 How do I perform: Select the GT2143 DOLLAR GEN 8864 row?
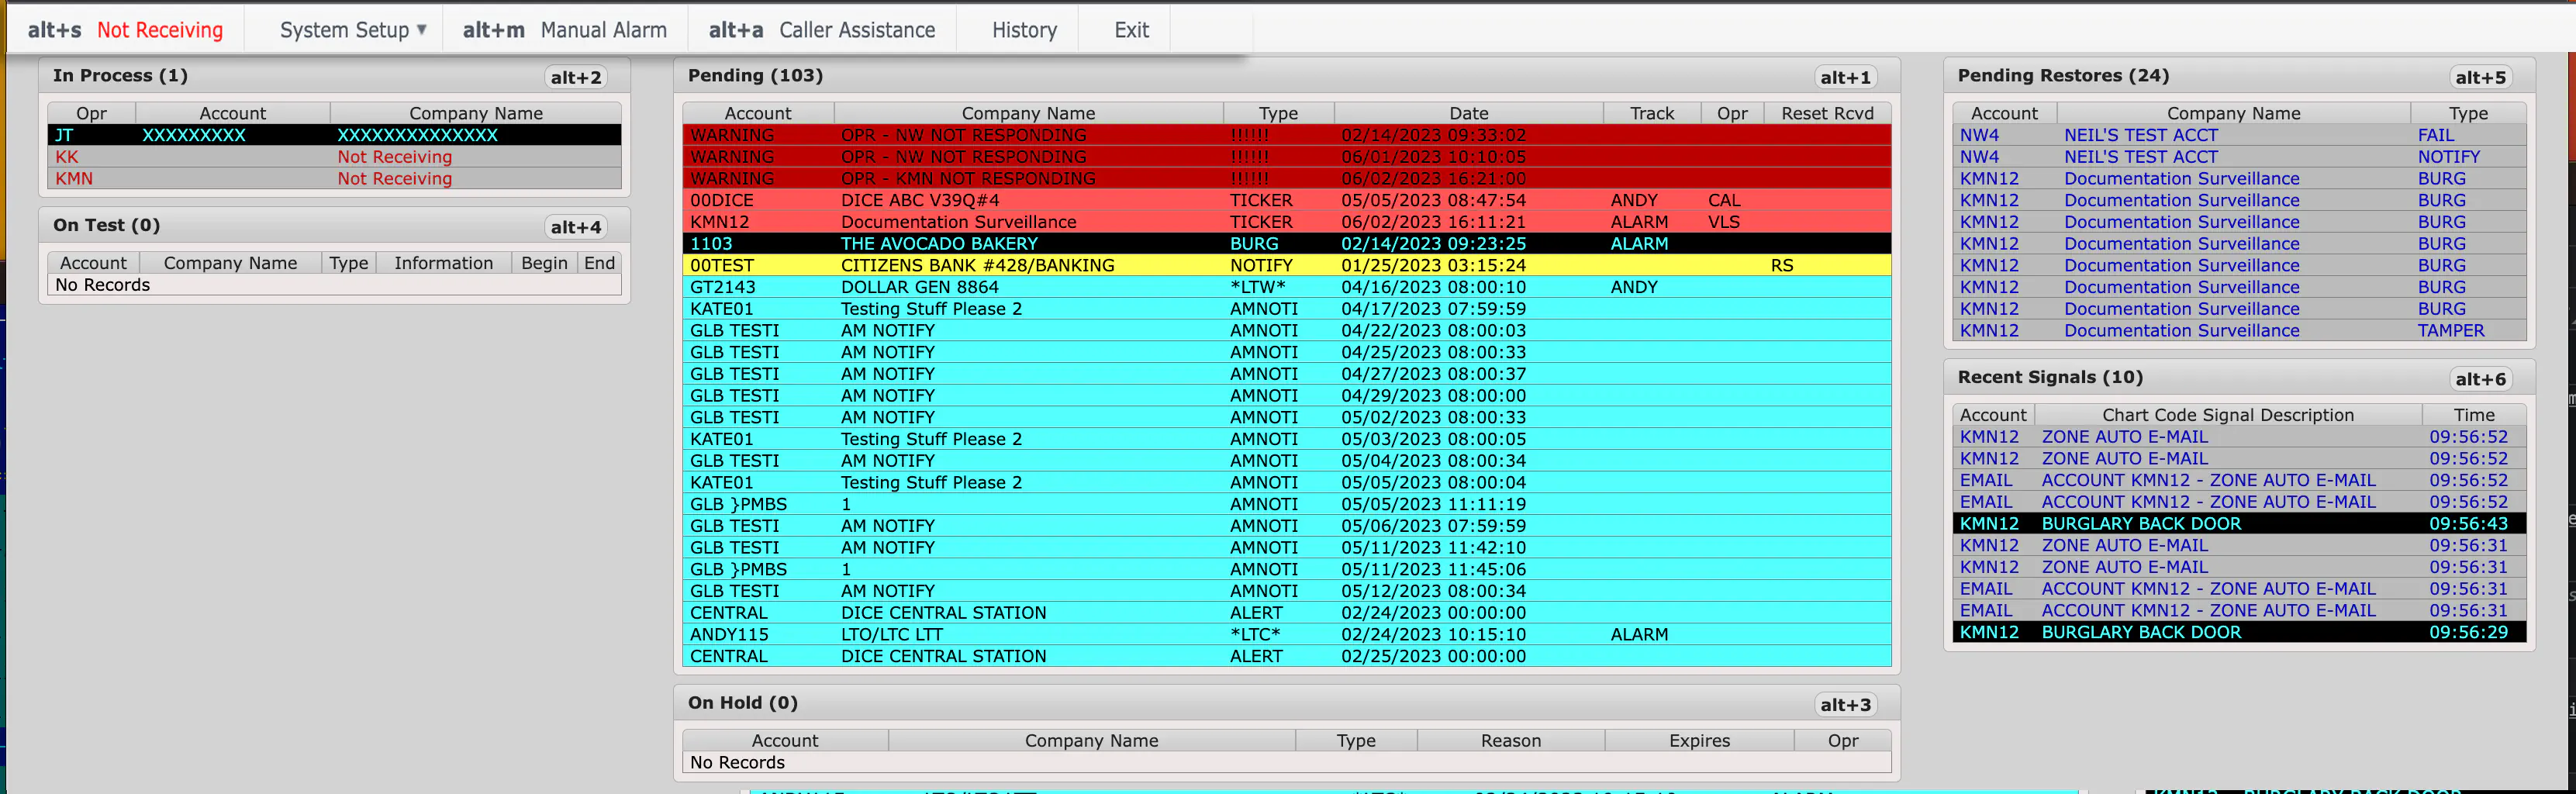1287,287
